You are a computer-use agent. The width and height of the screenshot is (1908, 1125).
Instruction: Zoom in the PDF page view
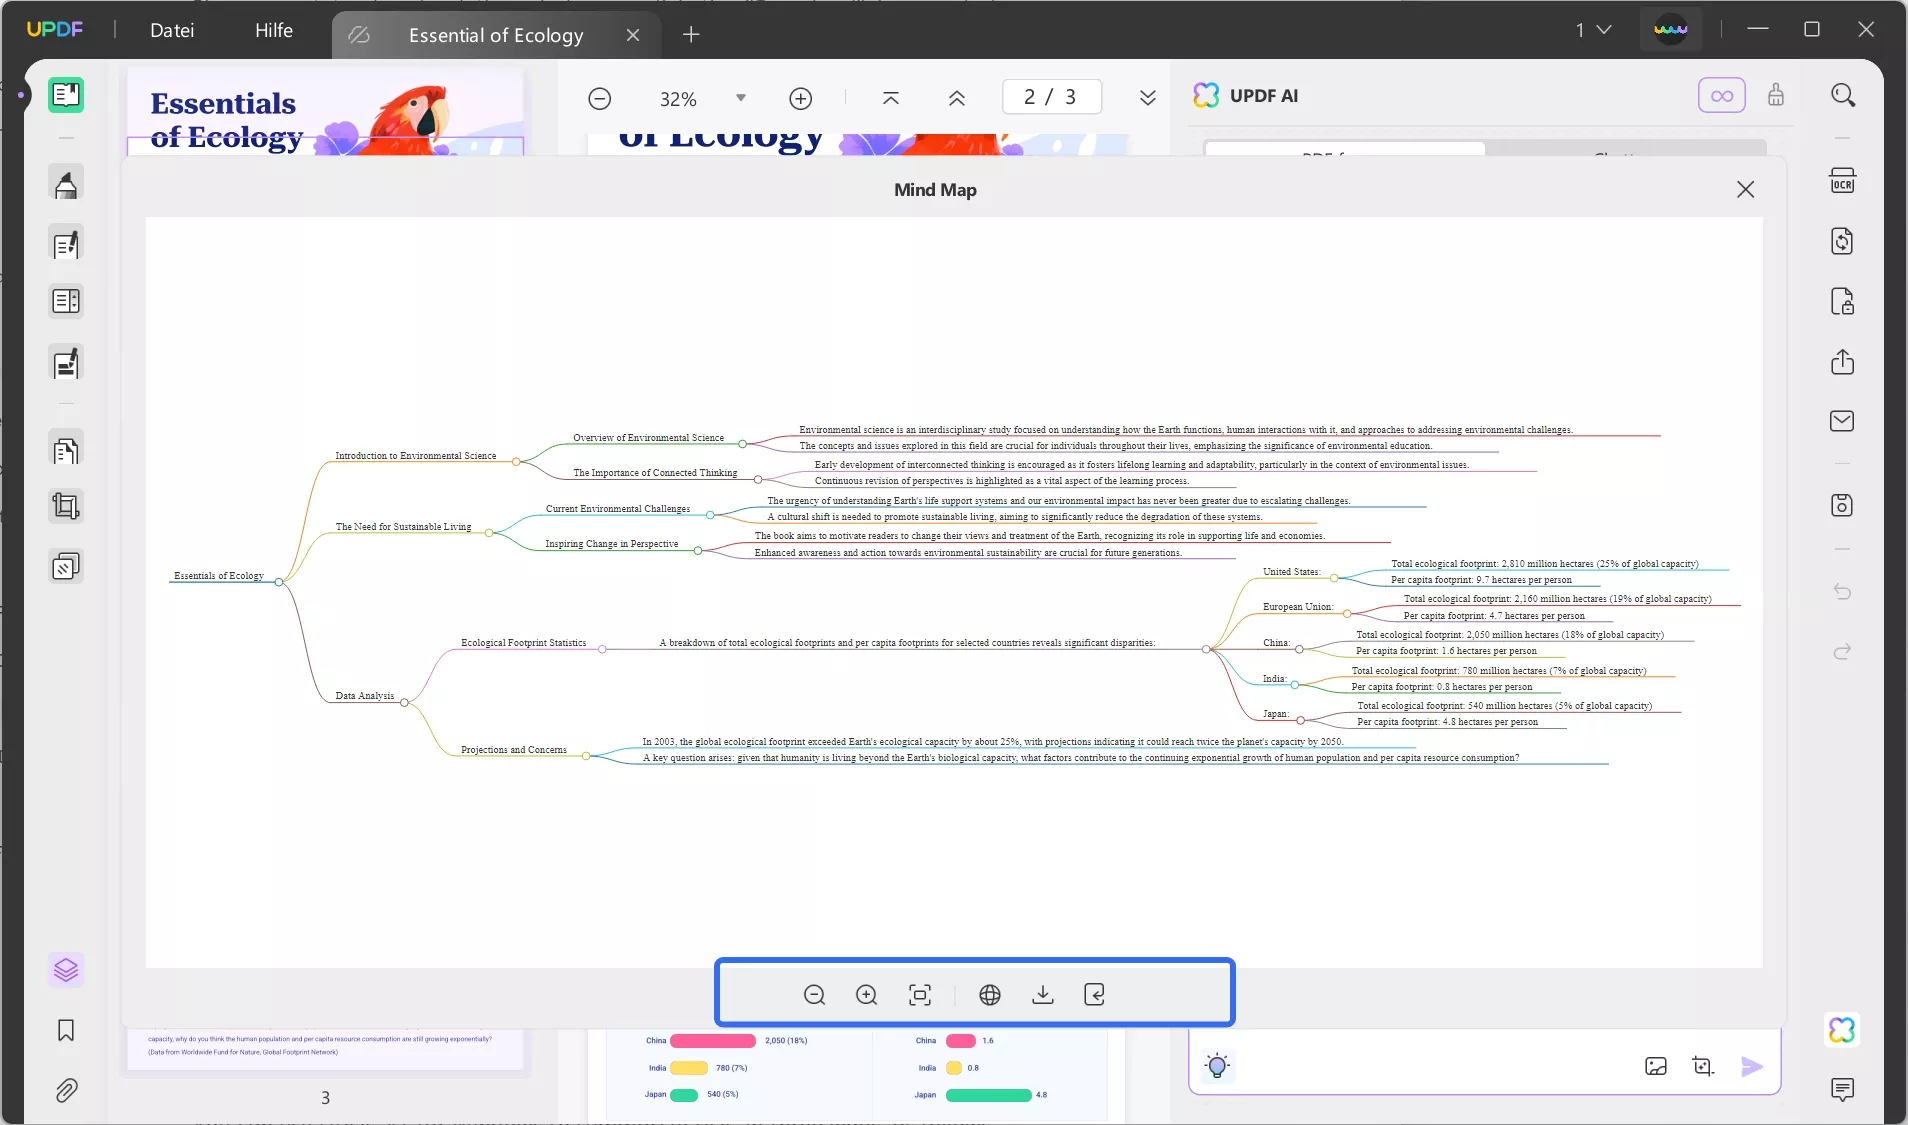(801, 98)
